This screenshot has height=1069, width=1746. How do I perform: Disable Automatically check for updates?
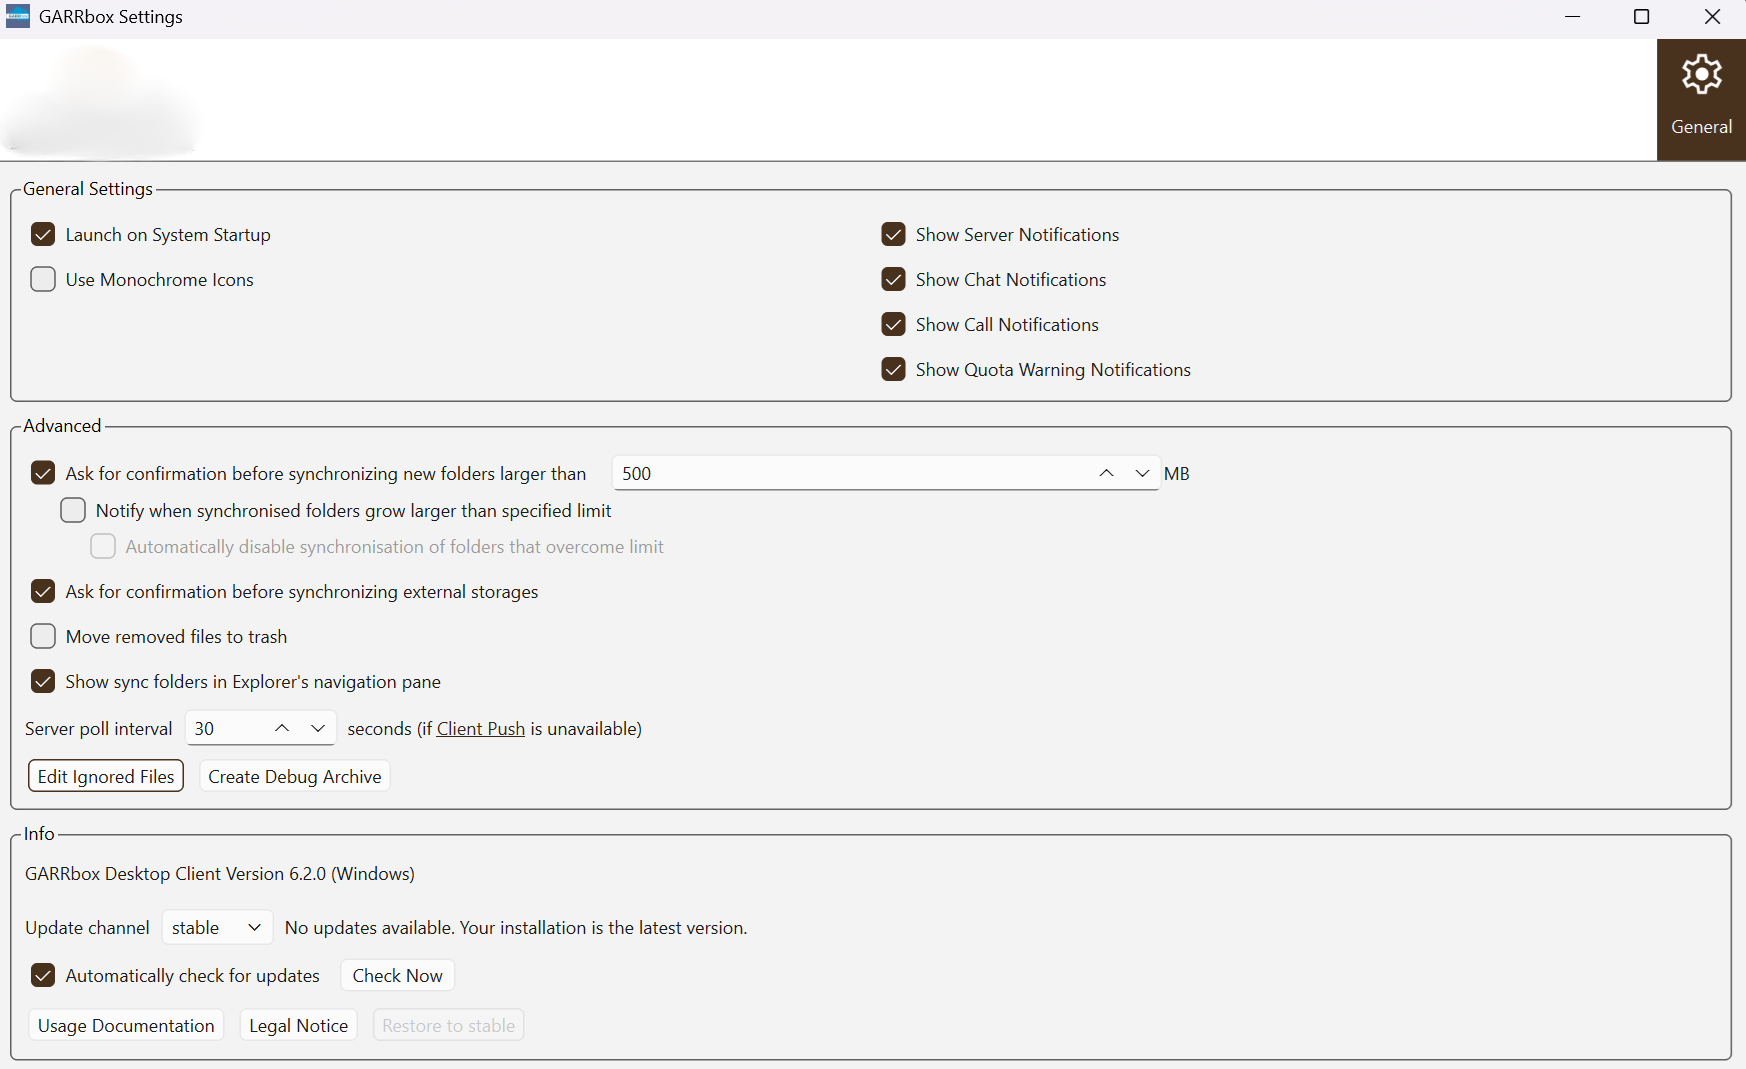click(42, 975)
